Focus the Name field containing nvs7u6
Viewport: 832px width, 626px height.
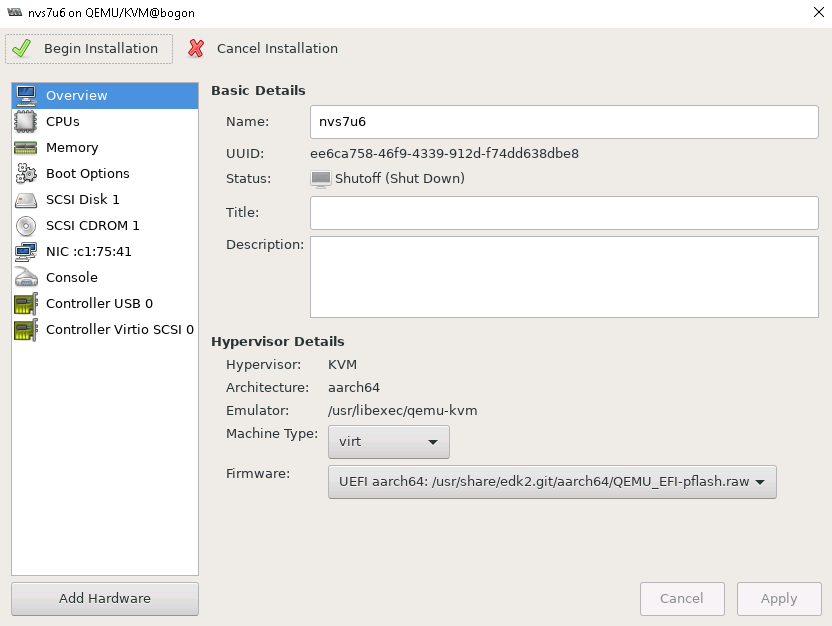click(564, 121)
